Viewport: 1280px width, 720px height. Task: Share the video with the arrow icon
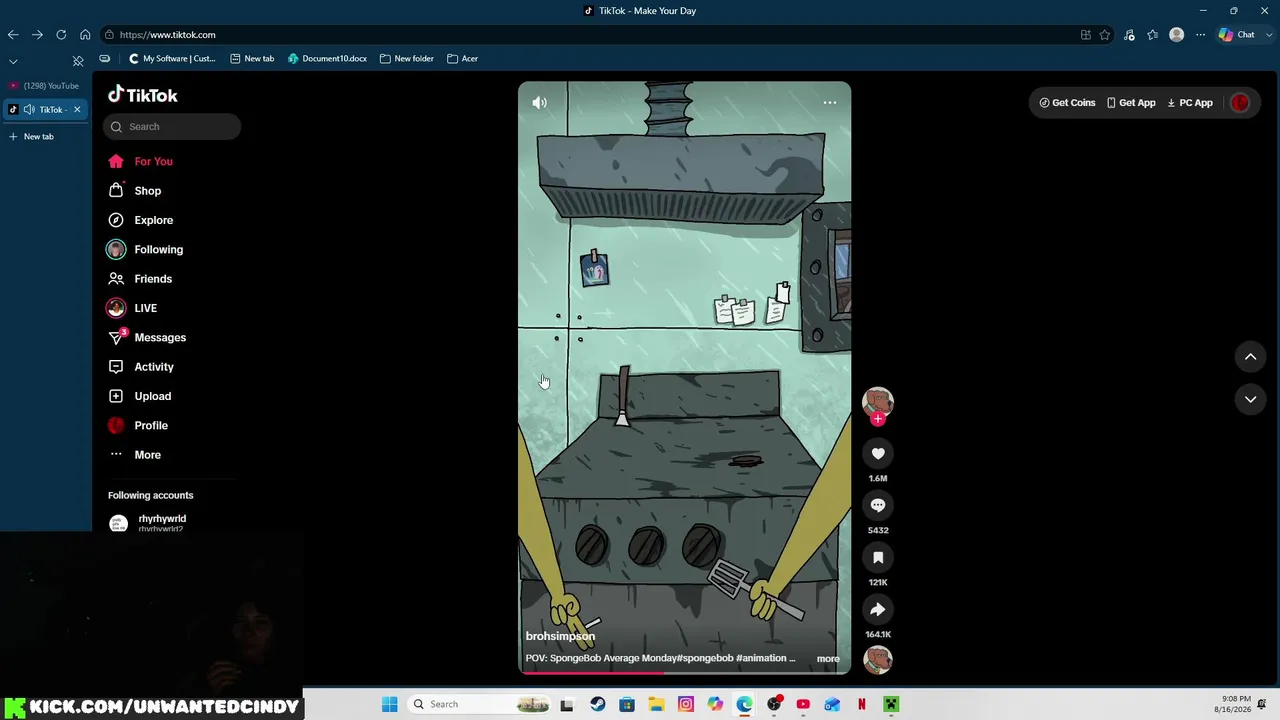878,610
